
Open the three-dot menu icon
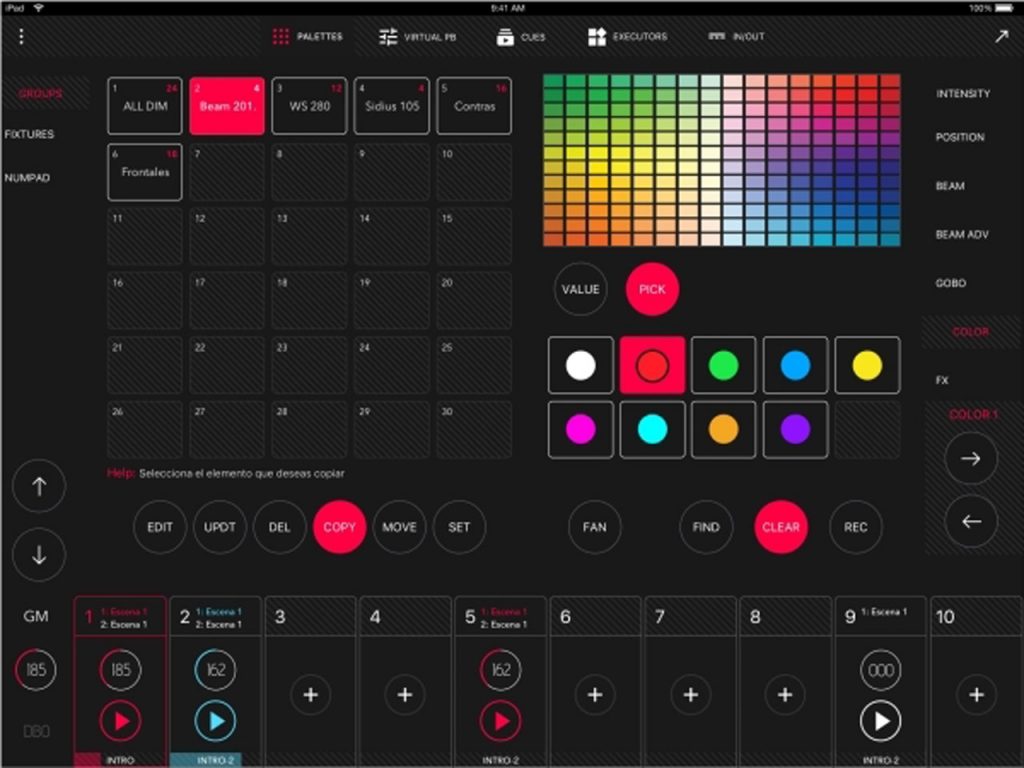pyautogui.click(x=21, y=37)
